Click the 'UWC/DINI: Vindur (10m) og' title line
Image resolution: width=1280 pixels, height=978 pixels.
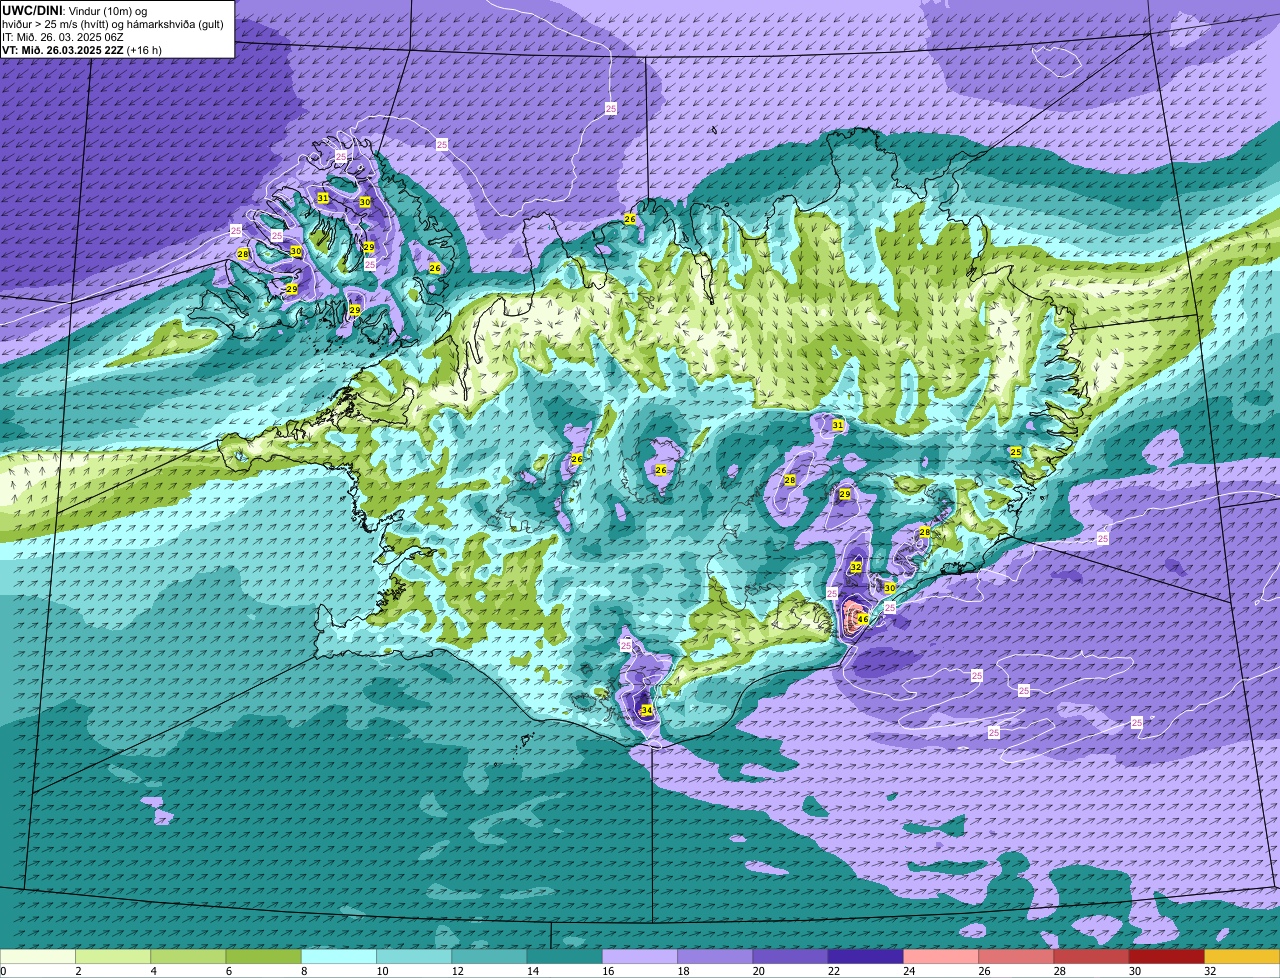(x=75, y=10)
